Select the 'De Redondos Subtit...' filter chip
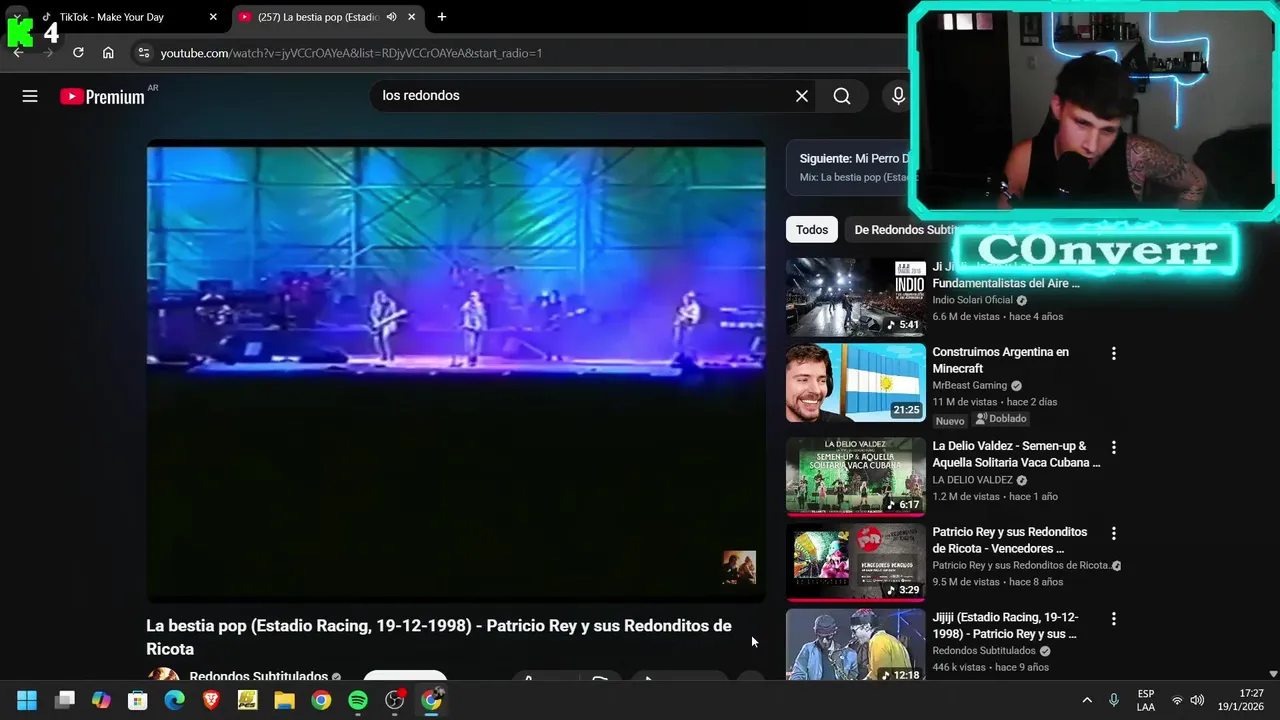This screenshot has width=1280, height=720. pos(905,230)
